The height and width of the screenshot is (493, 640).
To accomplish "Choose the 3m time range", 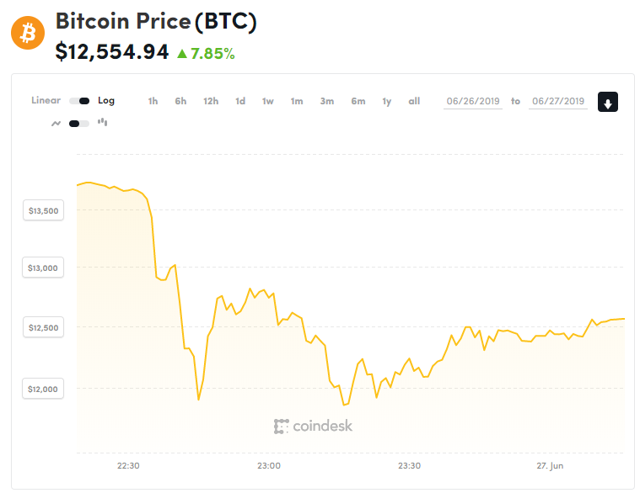I will pos(327,101).
